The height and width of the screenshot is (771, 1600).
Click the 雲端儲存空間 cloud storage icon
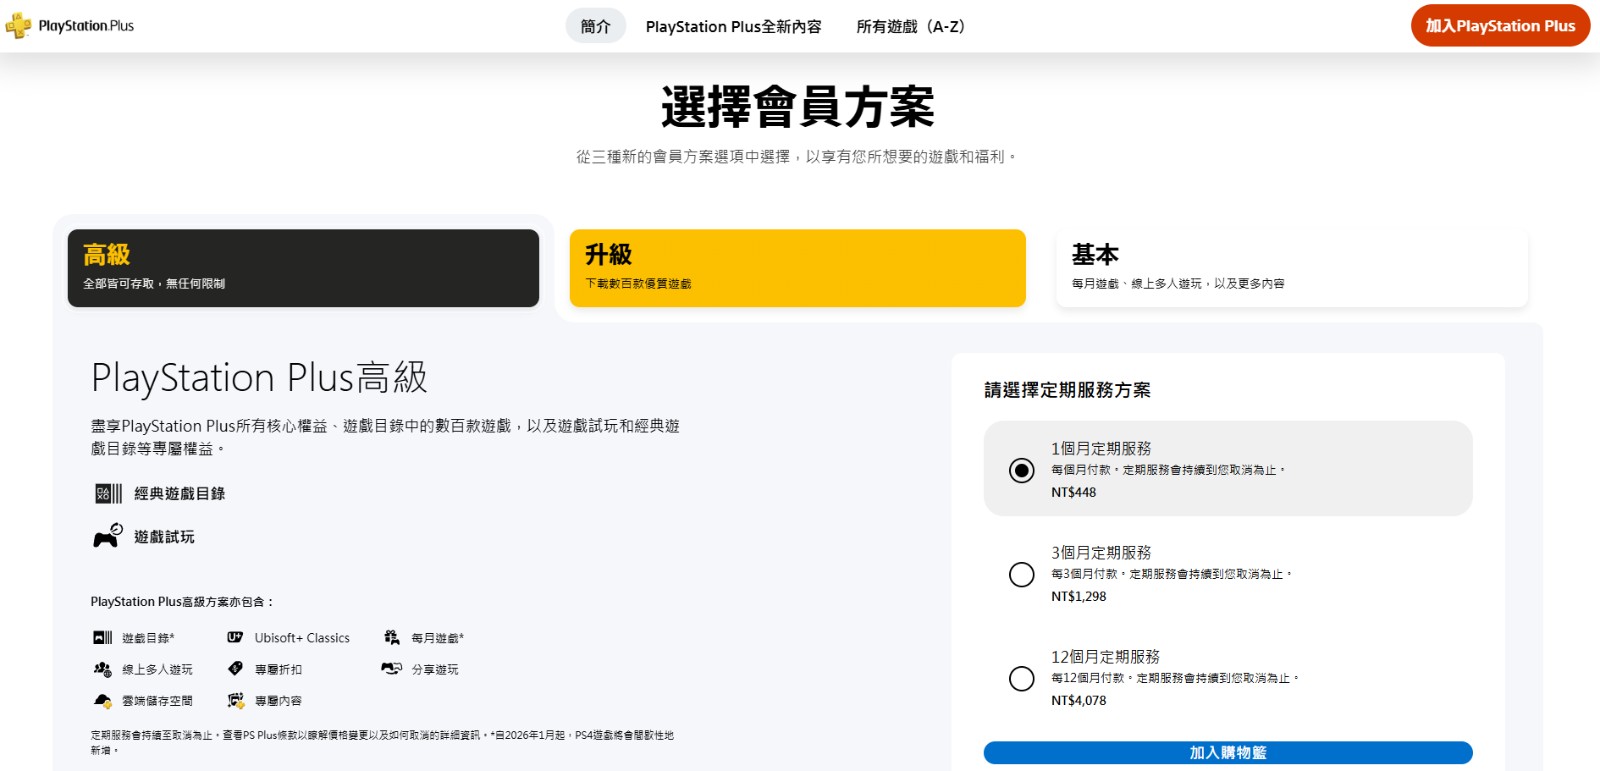(103, 700)
